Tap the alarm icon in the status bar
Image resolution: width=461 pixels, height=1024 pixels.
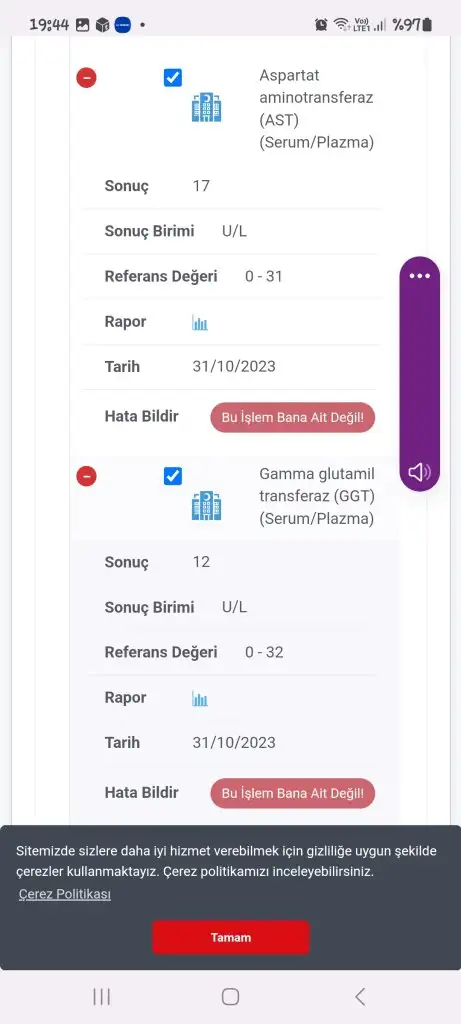click(321, 25)
